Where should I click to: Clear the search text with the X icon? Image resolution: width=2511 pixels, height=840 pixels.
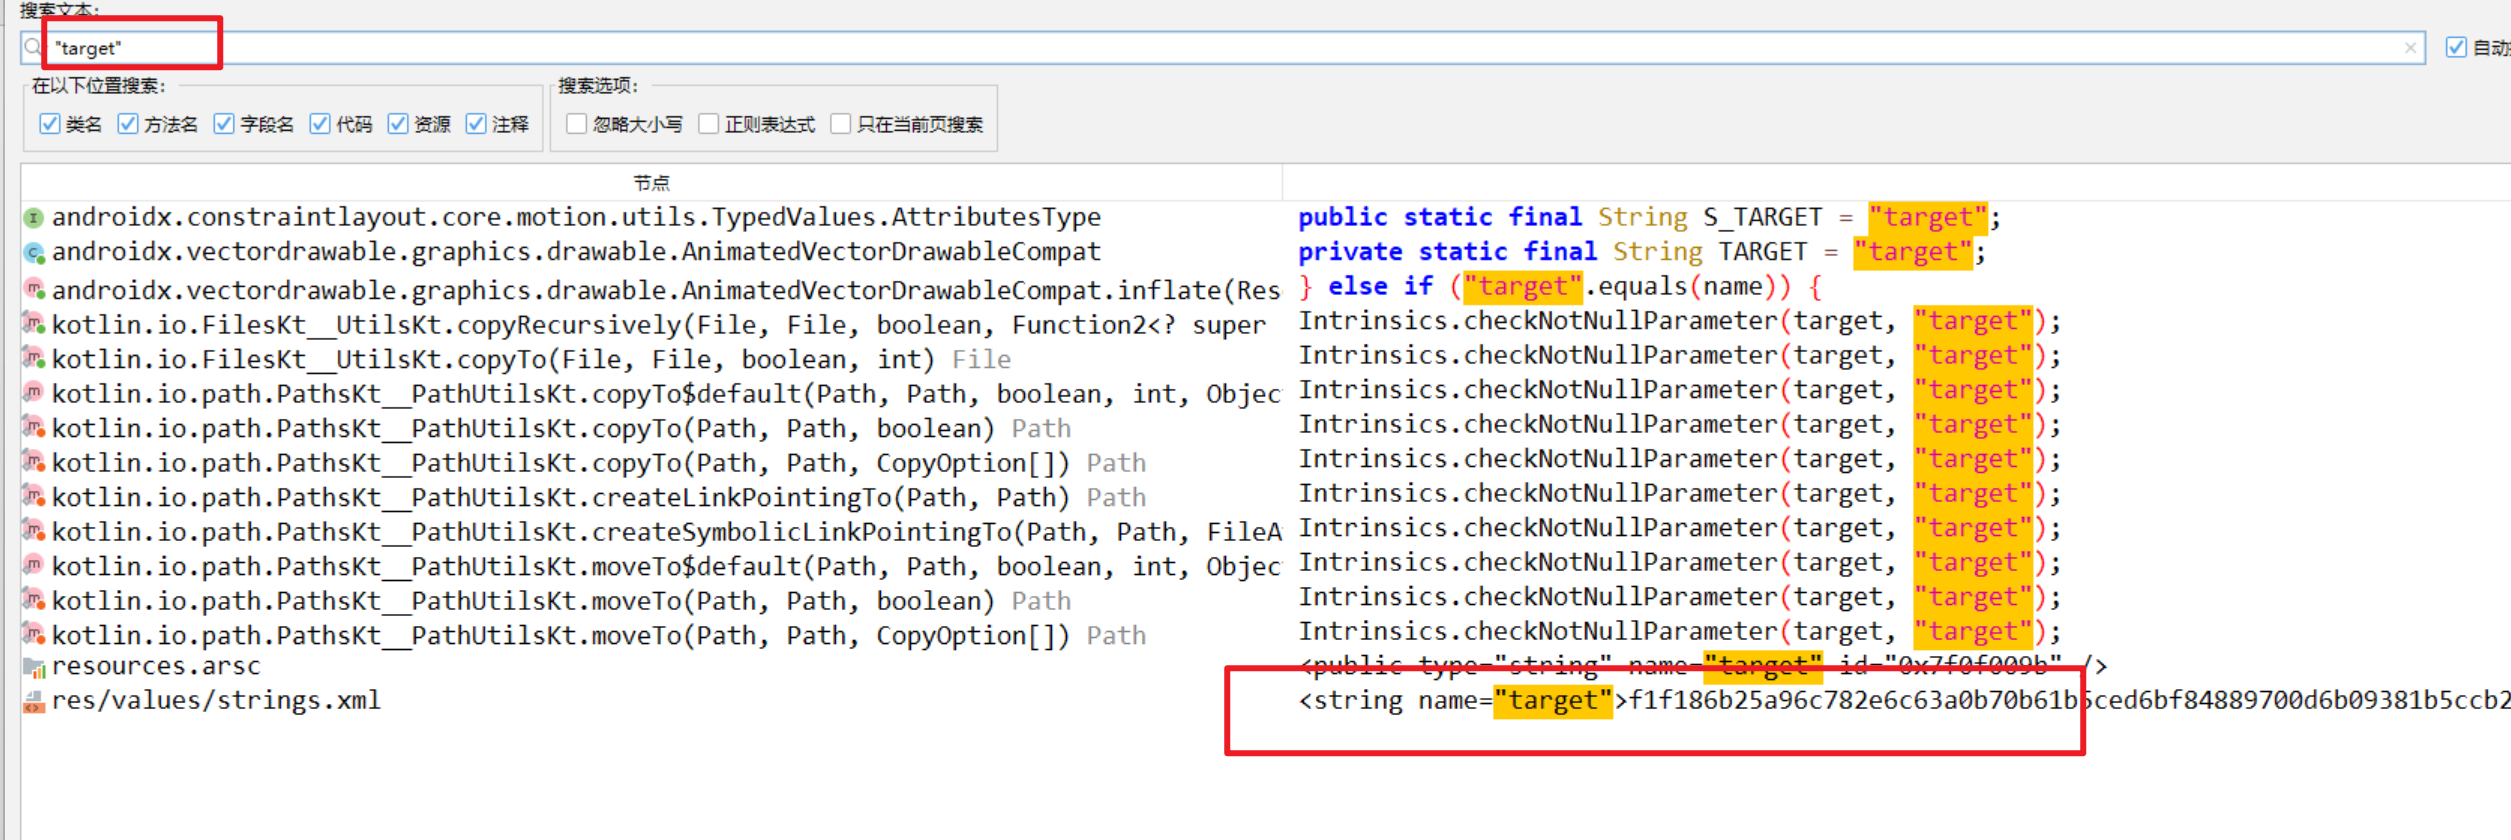pos(2410,48)
